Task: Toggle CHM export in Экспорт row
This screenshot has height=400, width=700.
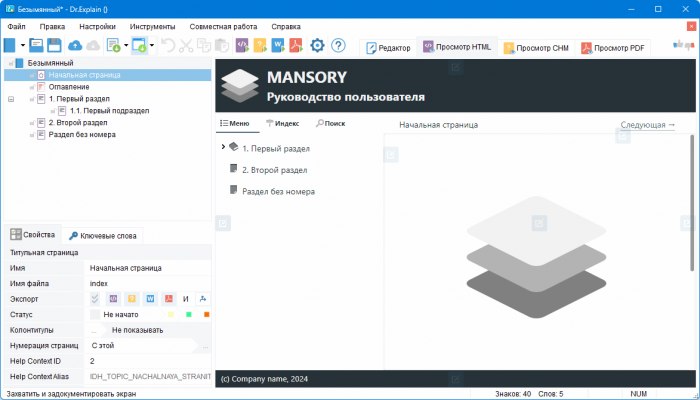Action: pyautogui.click(x=132, y=299)
